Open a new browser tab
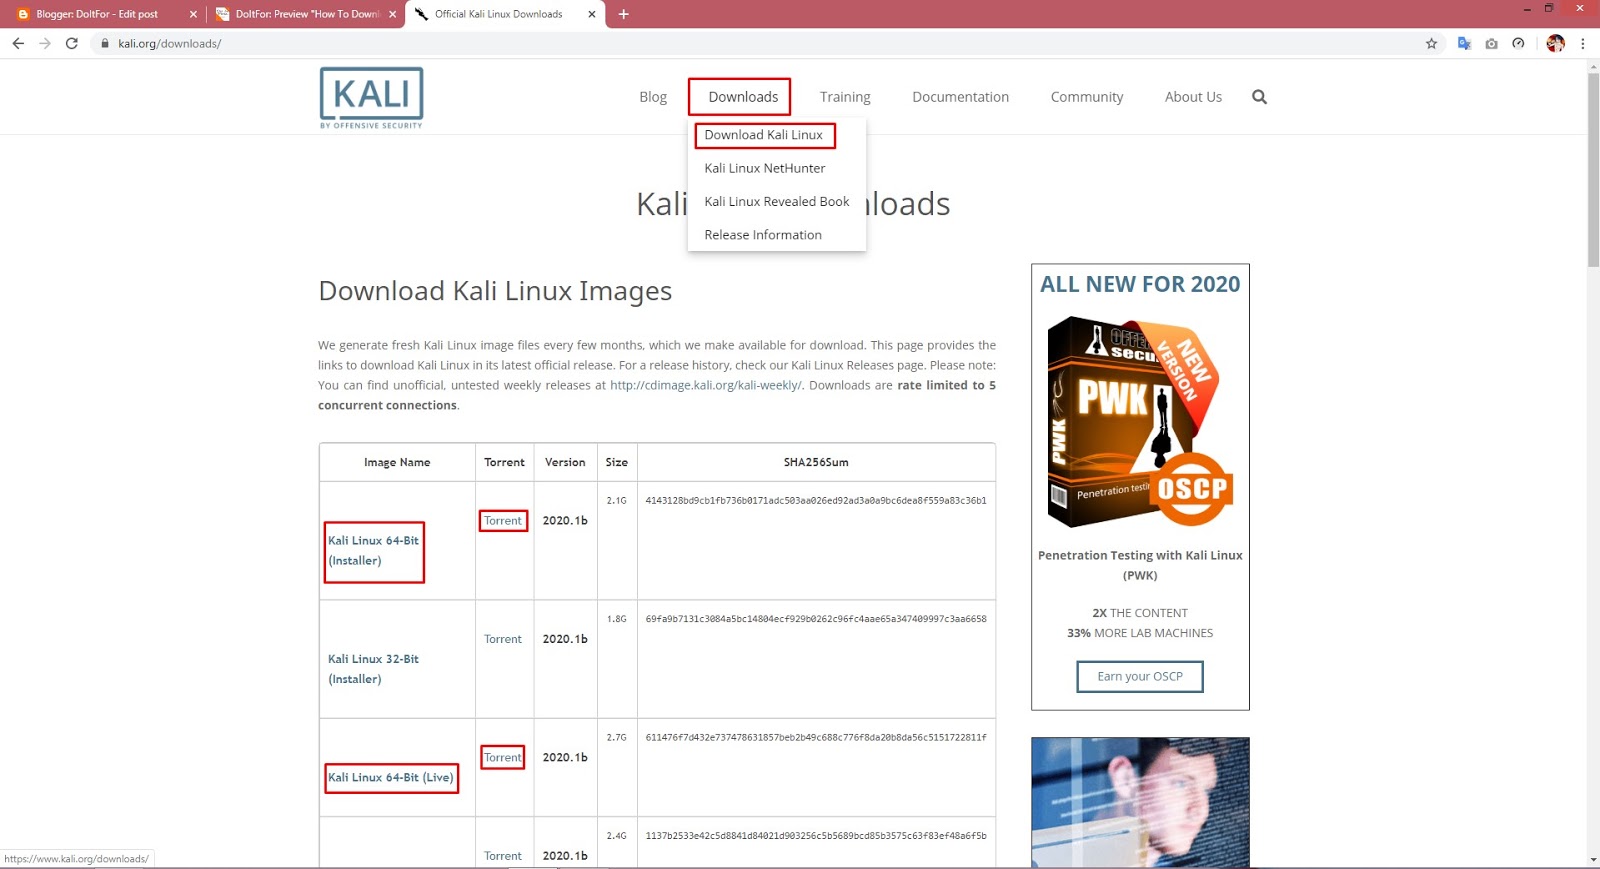The height and width of the screenshot is (869, 1600). pos(623,14)
